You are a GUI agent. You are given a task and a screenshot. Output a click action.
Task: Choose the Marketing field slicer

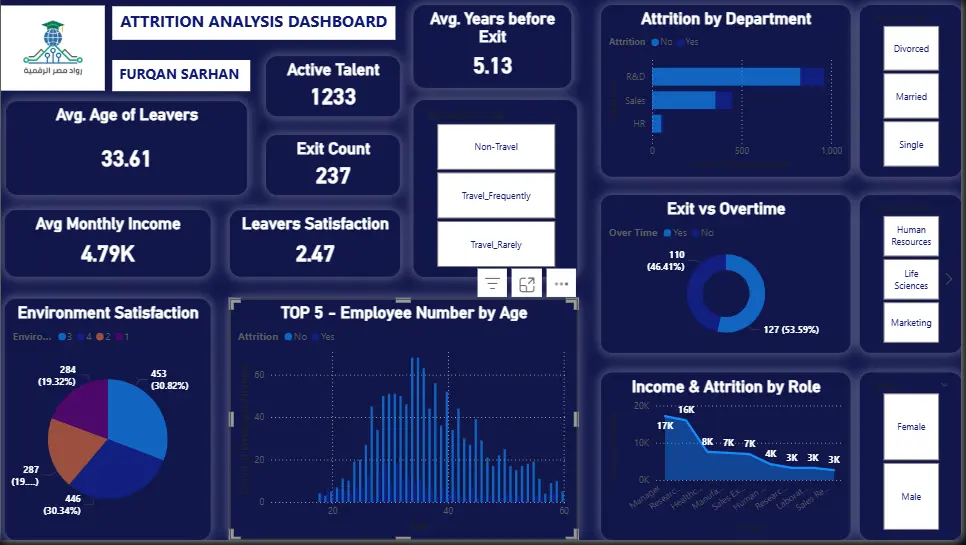pos(911,323)
